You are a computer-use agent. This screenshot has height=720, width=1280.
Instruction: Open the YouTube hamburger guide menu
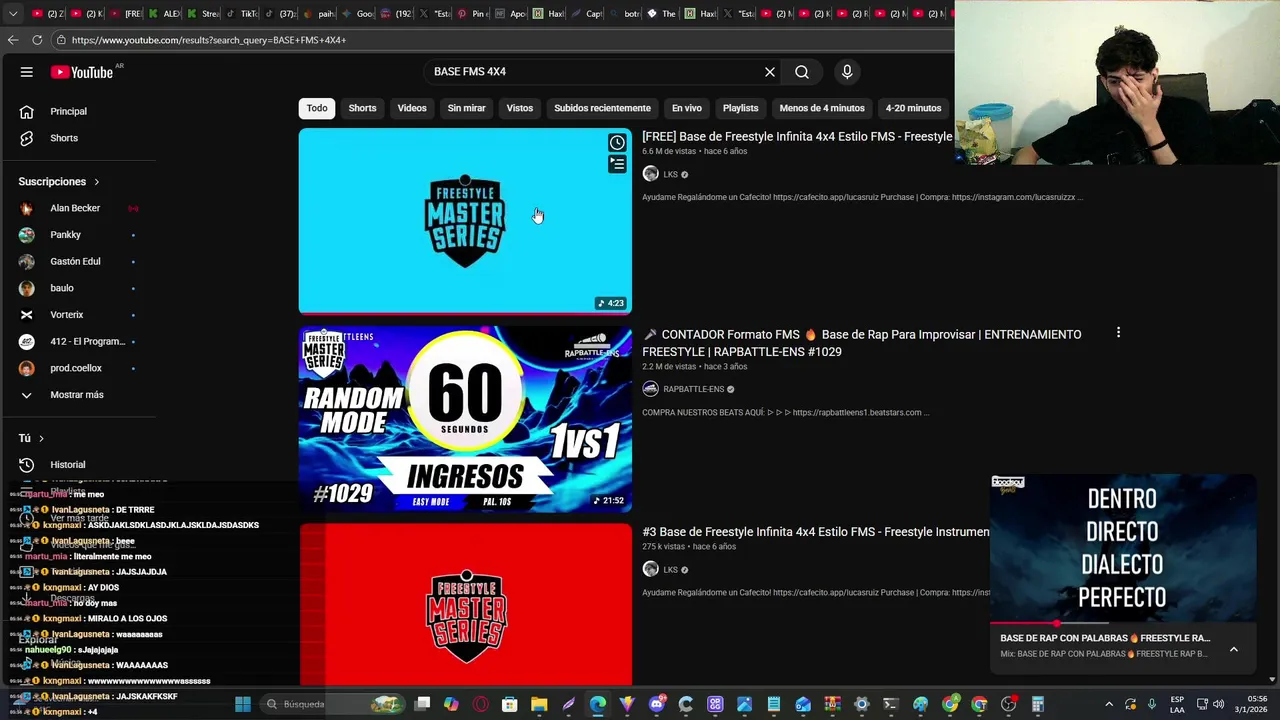click(x=27, y=72)
